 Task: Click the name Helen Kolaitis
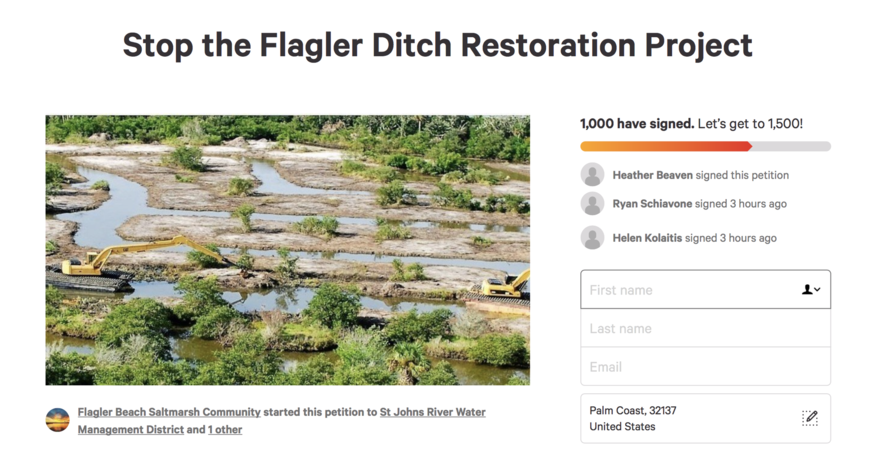coord(648,238)
